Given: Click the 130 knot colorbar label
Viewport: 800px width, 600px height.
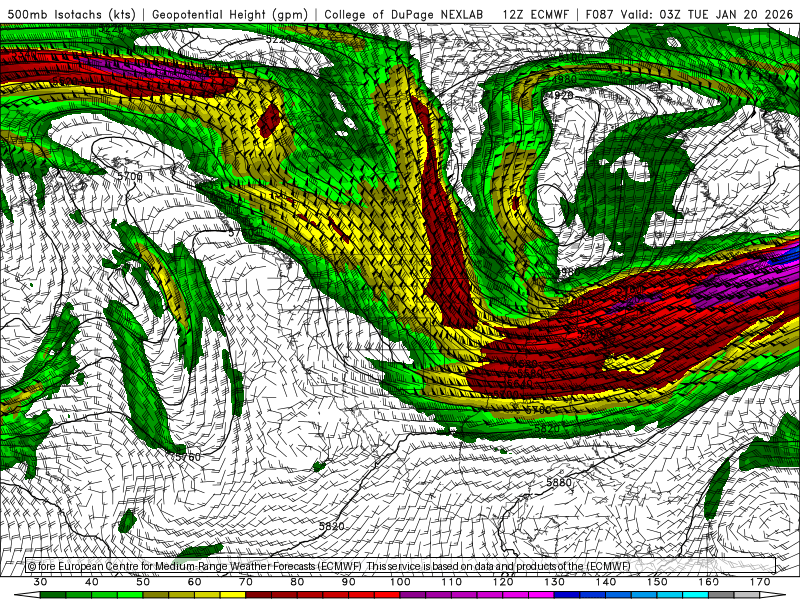Looking at the screenshot, I should 554,582.
